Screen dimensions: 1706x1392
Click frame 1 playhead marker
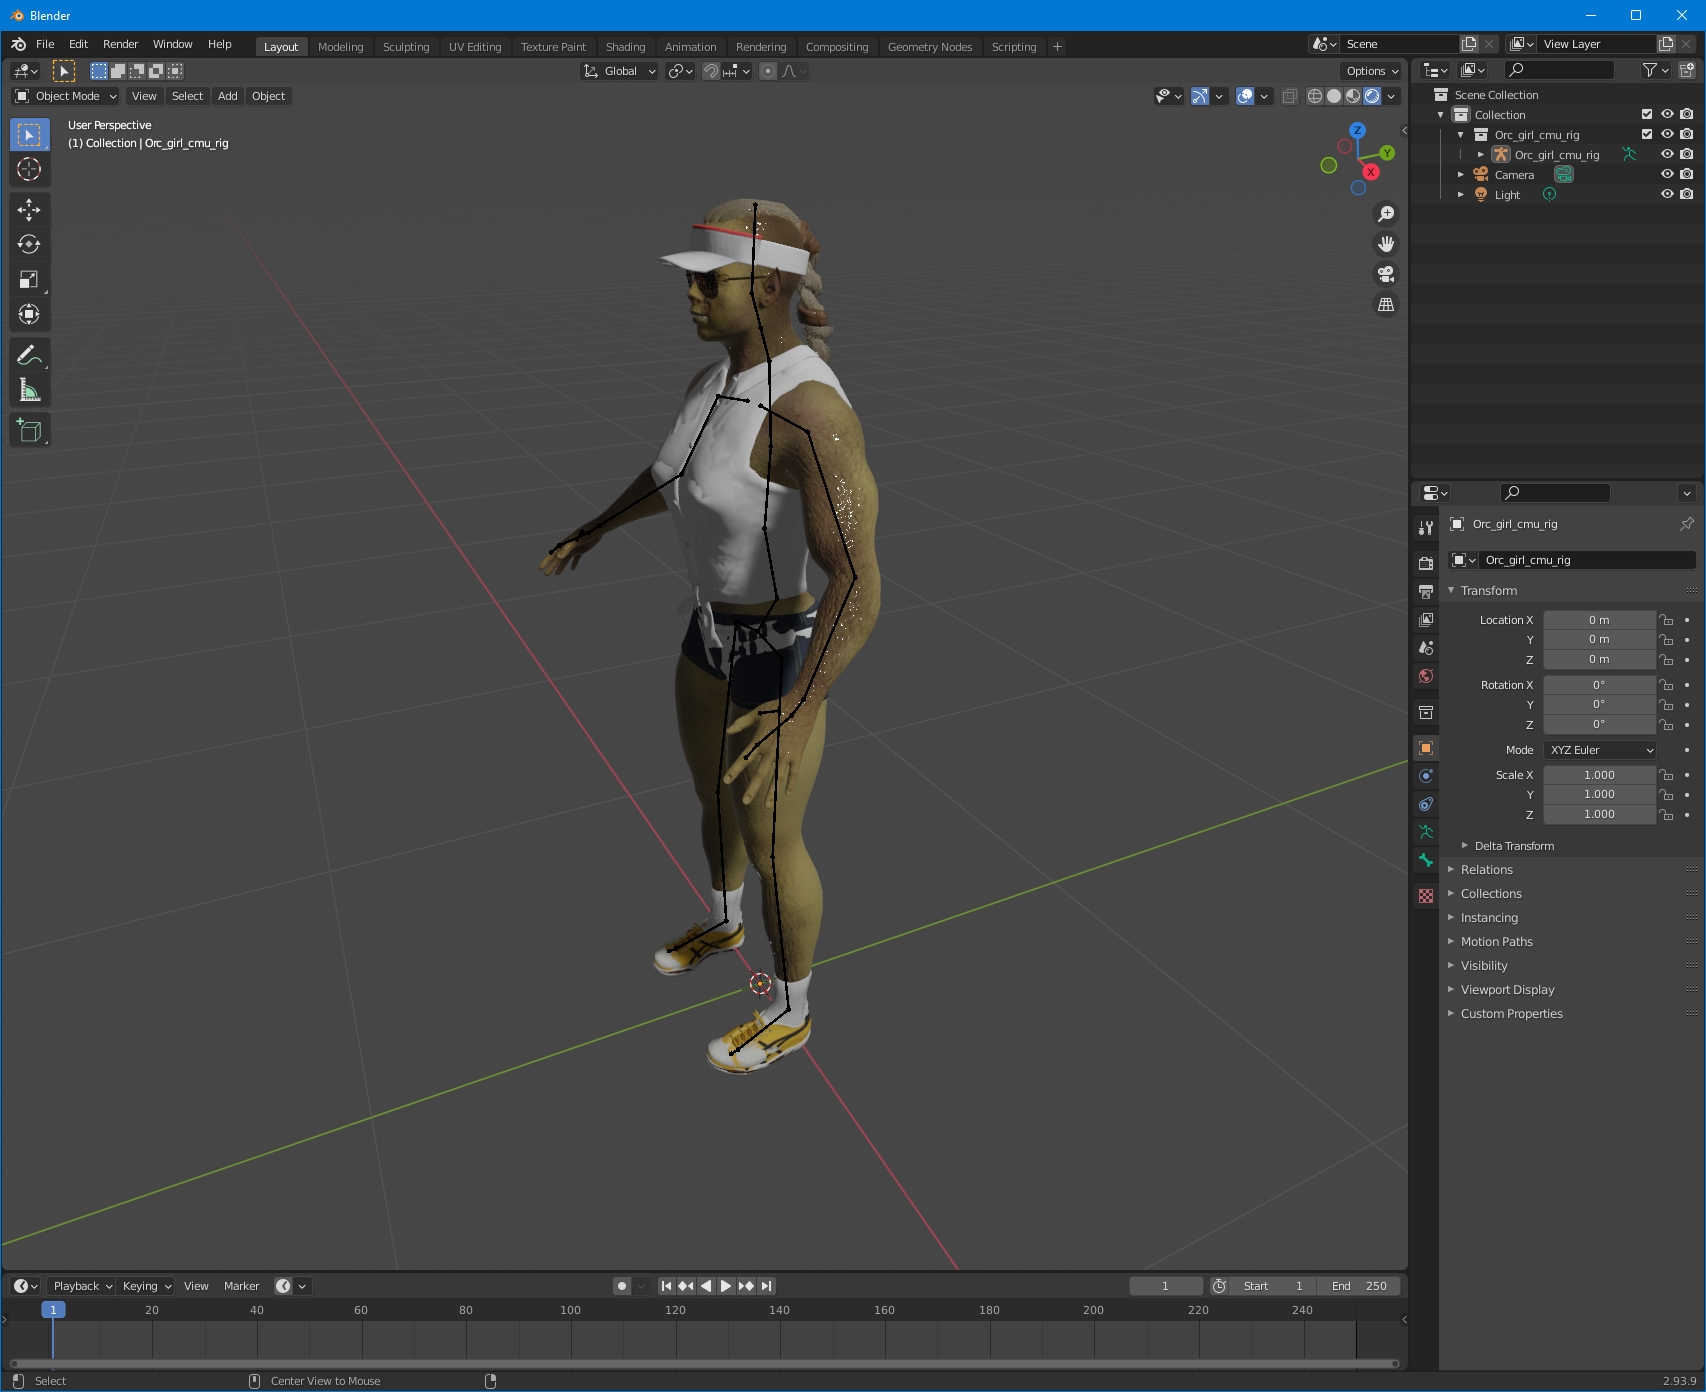coord(53,1310)
